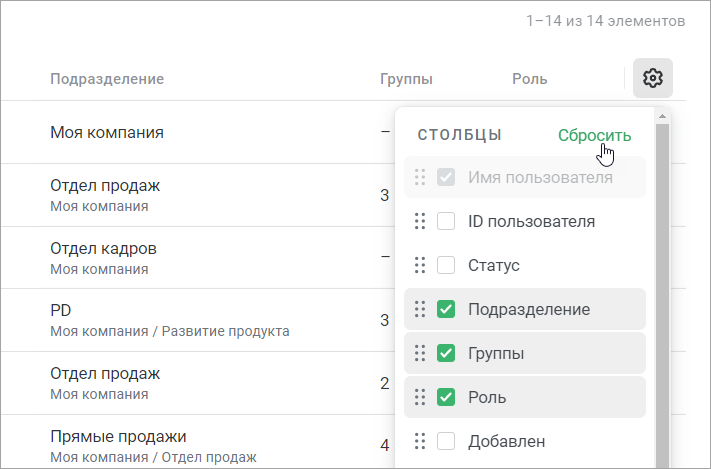This screenshot has height=469, width=711.
Task: Click the drag handle beside ID пользователя
Action: (420, 221)
